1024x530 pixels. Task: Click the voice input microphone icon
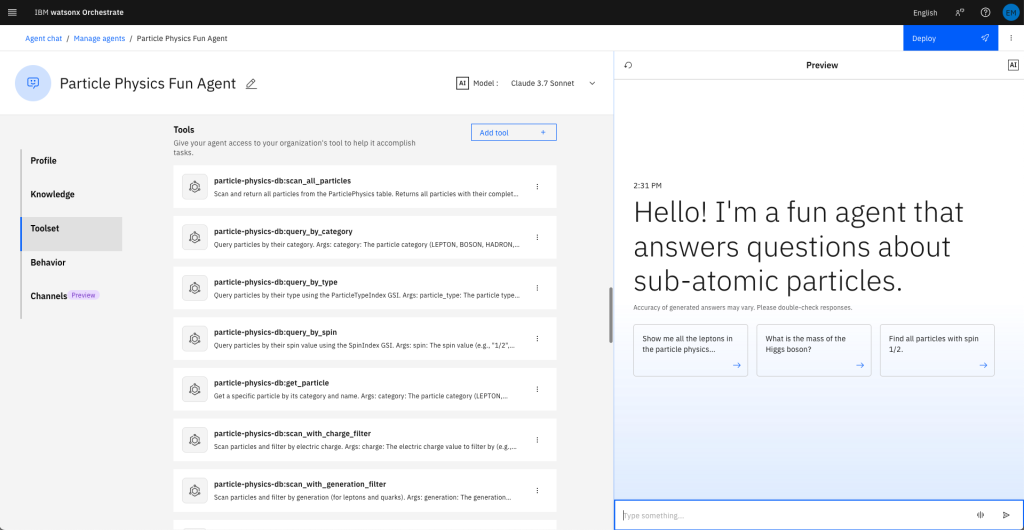[x=980, y=515]
